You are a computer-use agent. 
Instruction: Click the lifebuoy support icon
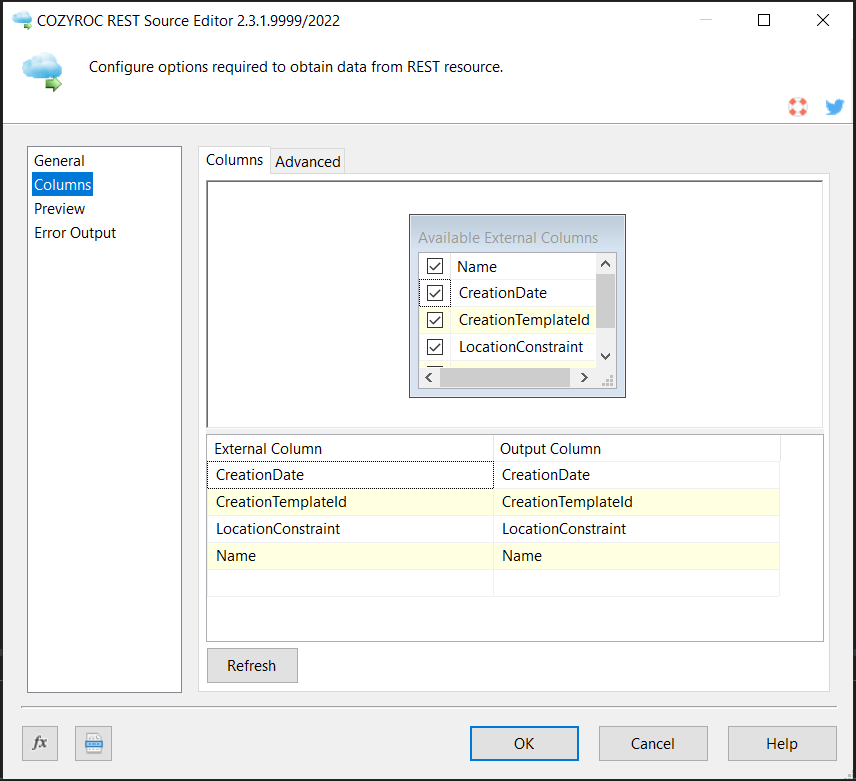tap(797, 107)
